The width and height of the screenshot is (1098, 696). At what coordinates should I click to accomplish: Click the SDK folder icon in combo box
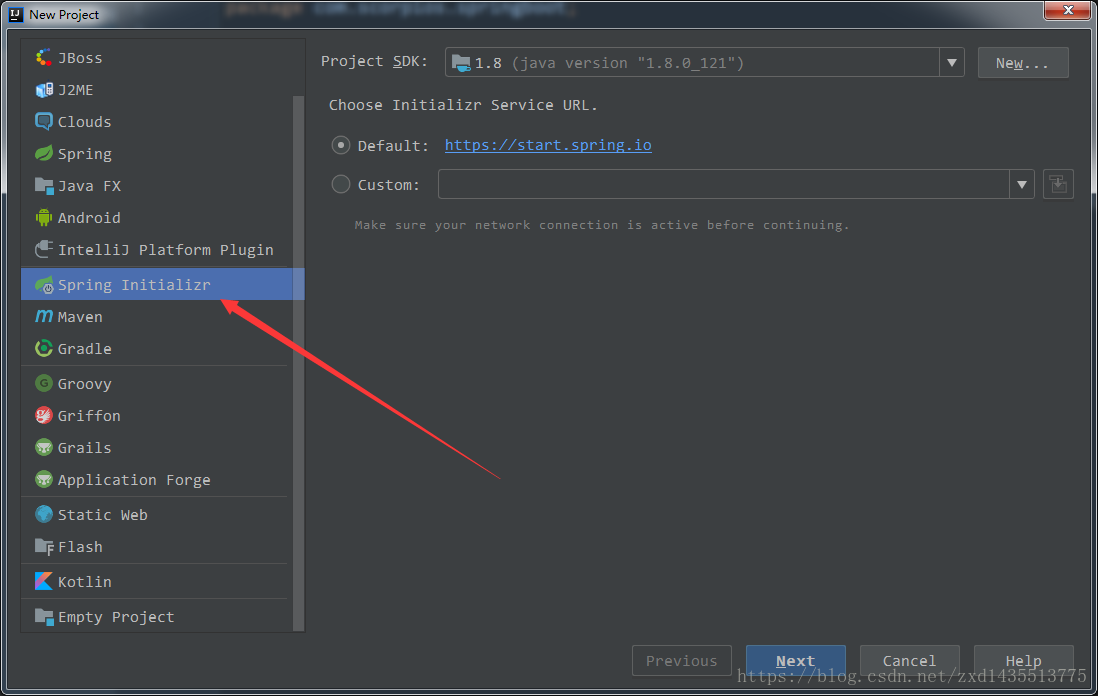tap(461, 63)
